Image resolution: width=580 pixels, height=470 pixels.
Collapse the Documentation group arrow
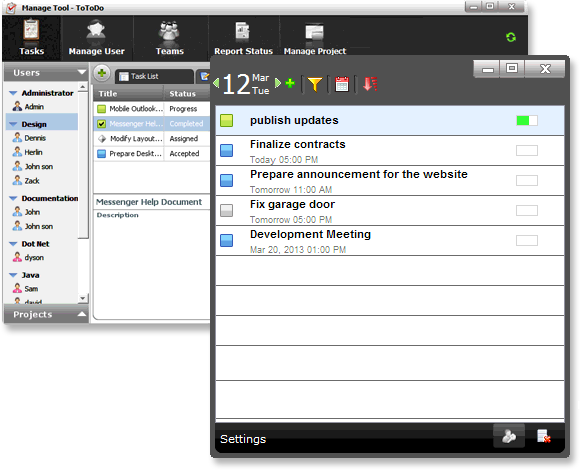tap(13, 199)
